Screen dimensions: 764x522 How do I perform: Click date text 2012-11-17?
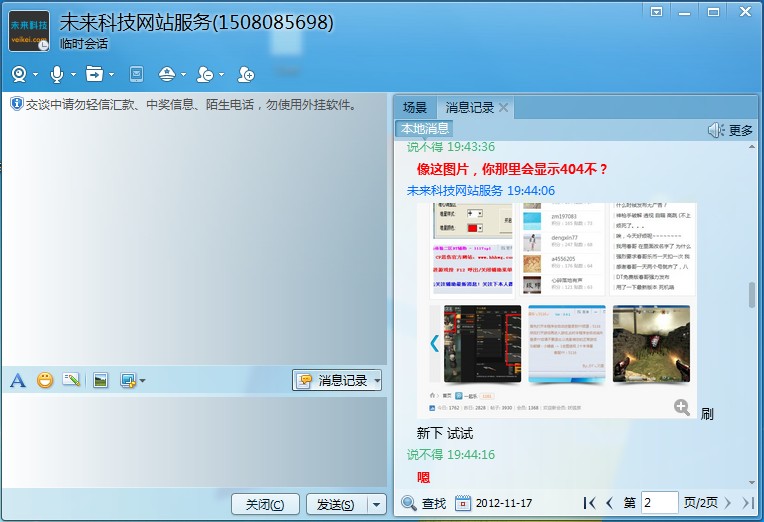point(504,503)
